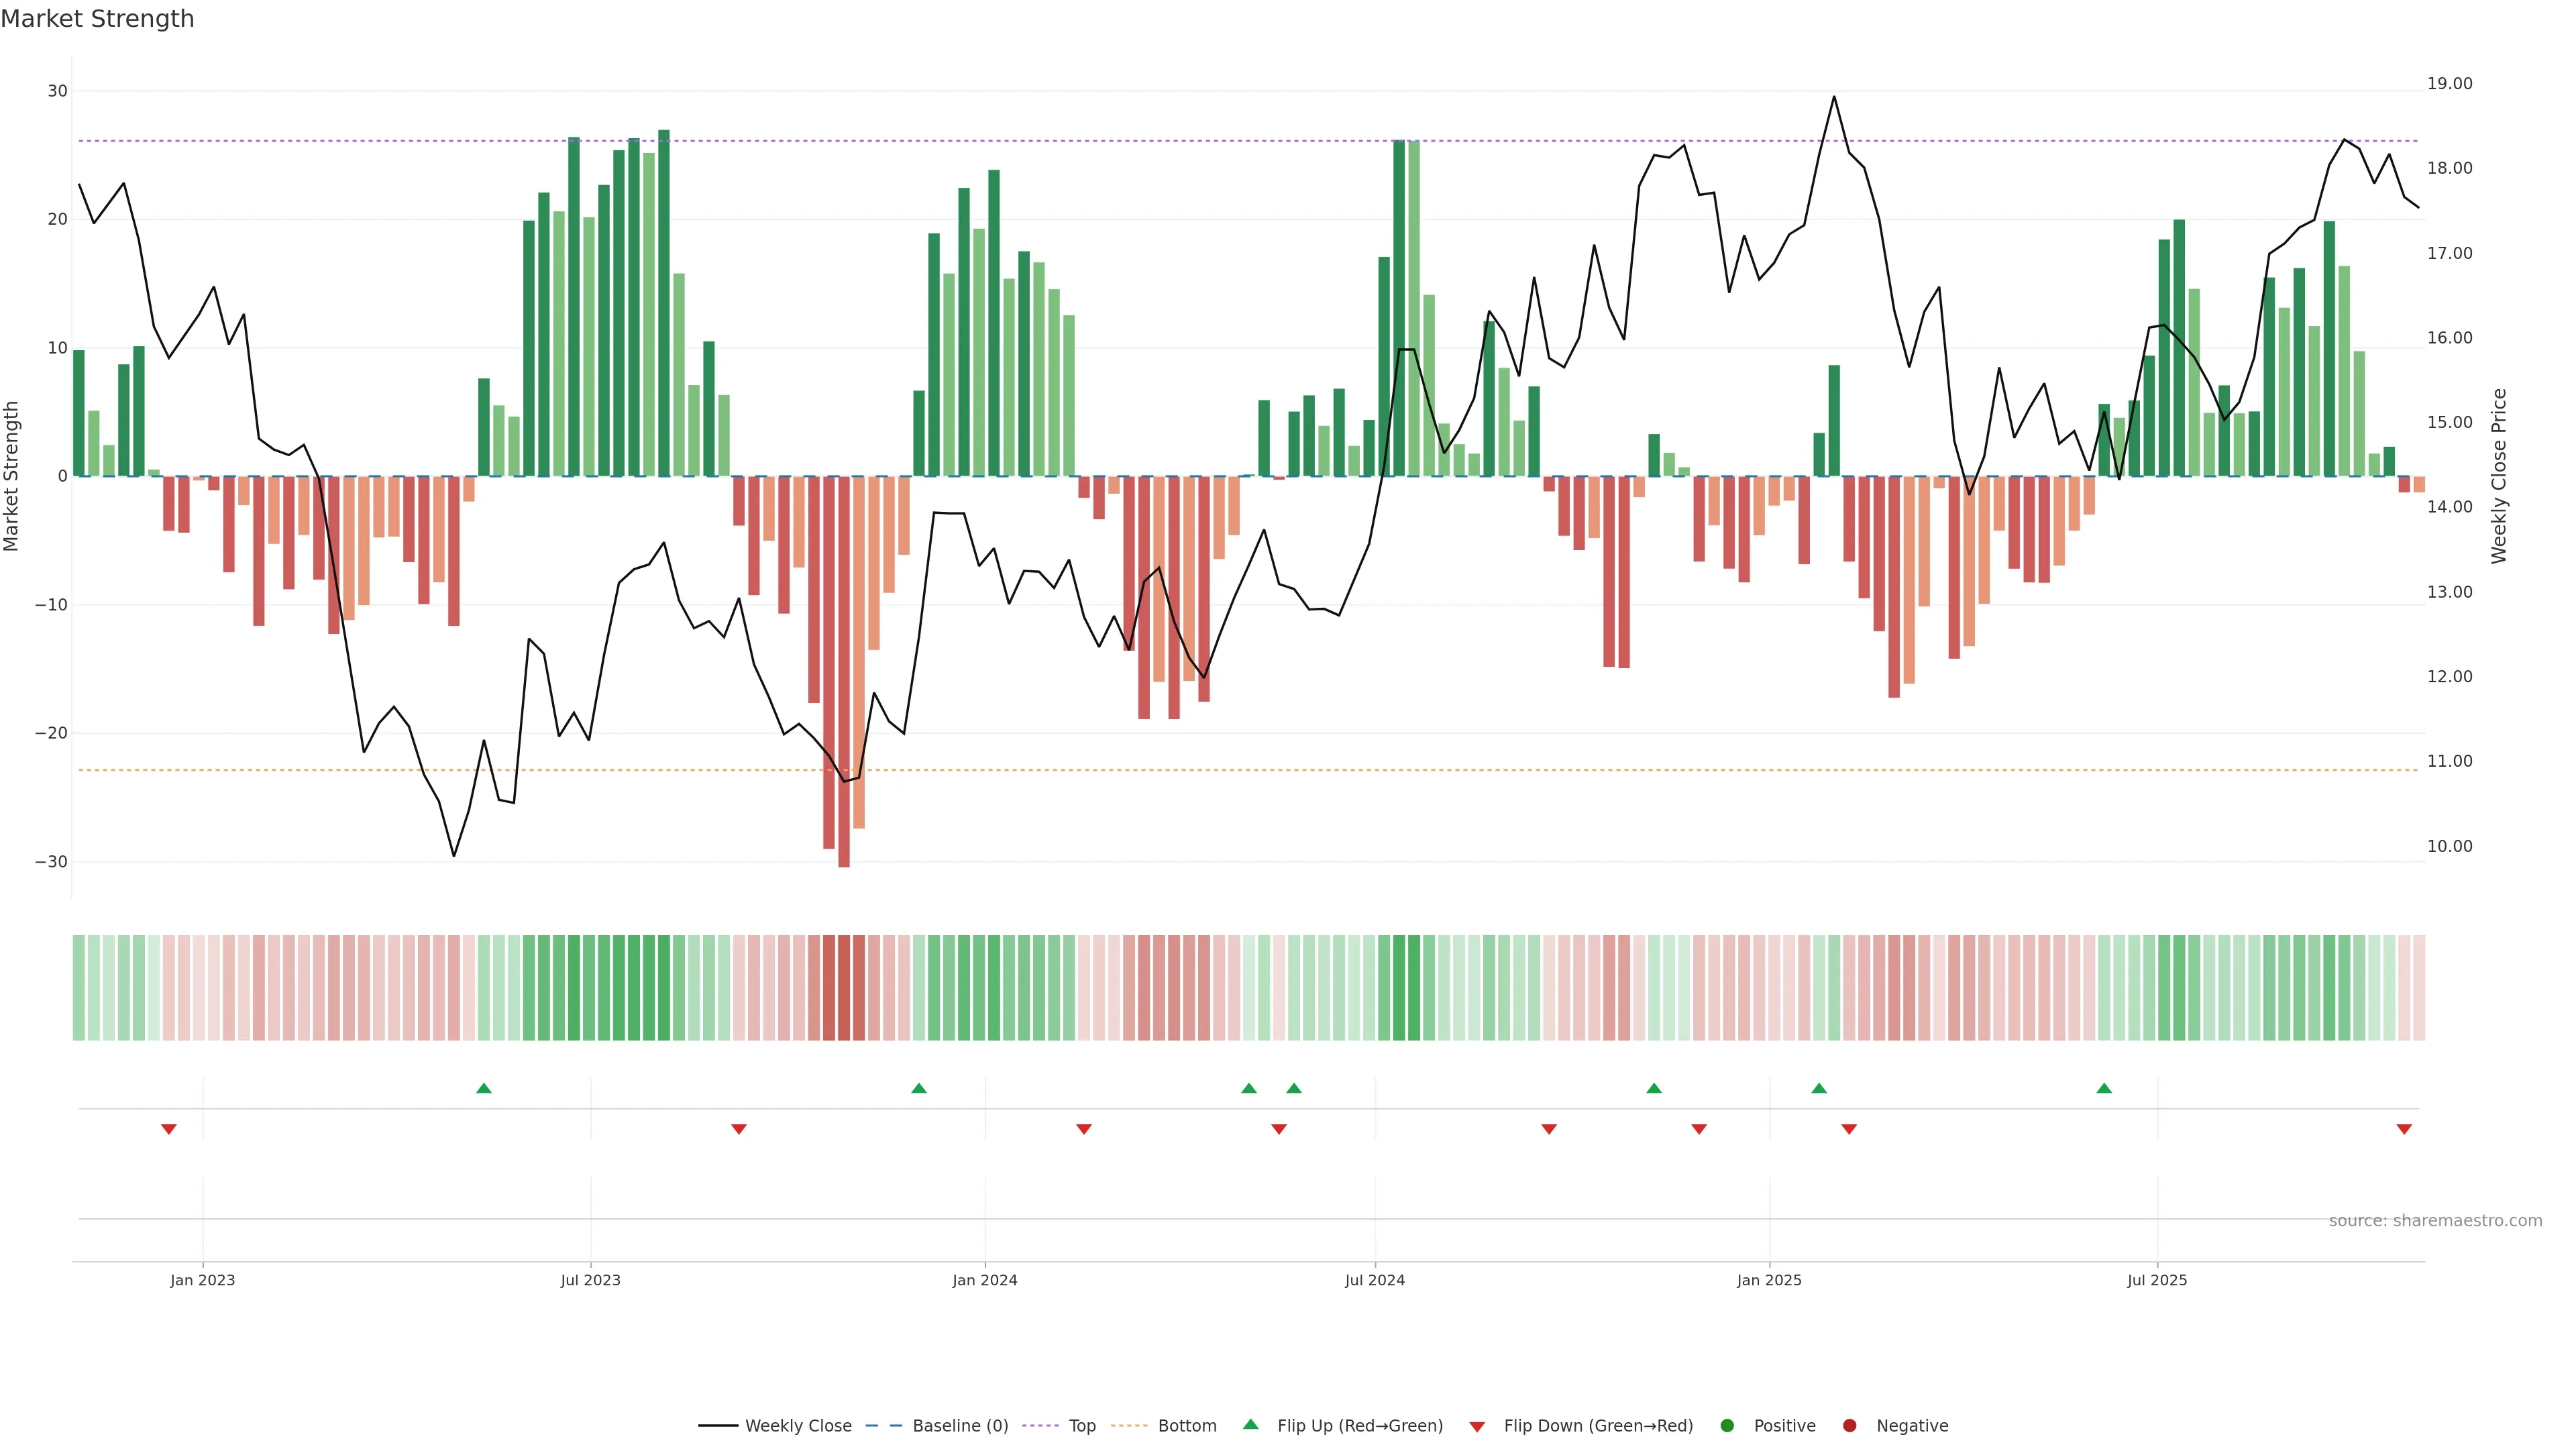Click the dark red Negative circle legend icon
Image resolution: width=2576 pixels, height=1449 pixels.
pos(1849,1426)
